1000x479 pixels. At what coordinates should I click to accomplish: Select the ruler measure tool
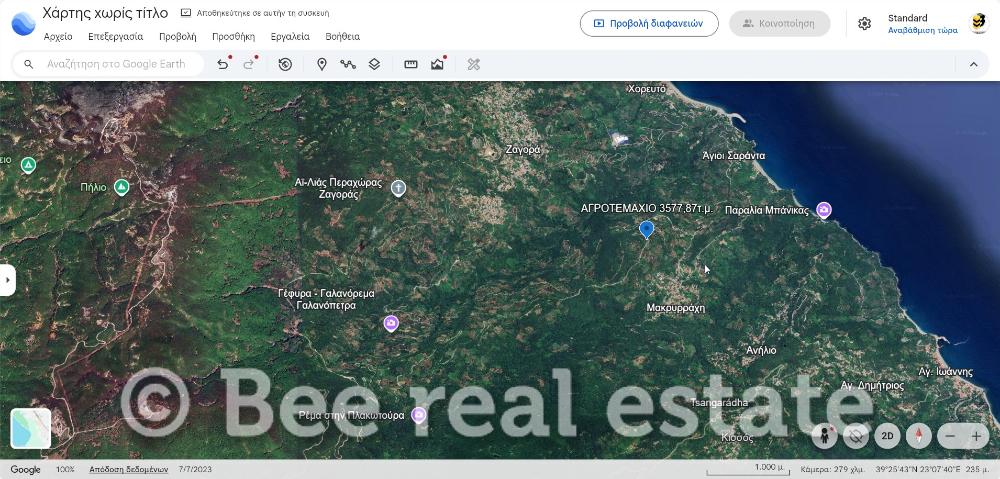pyautogui.click(x=410, y=64)
